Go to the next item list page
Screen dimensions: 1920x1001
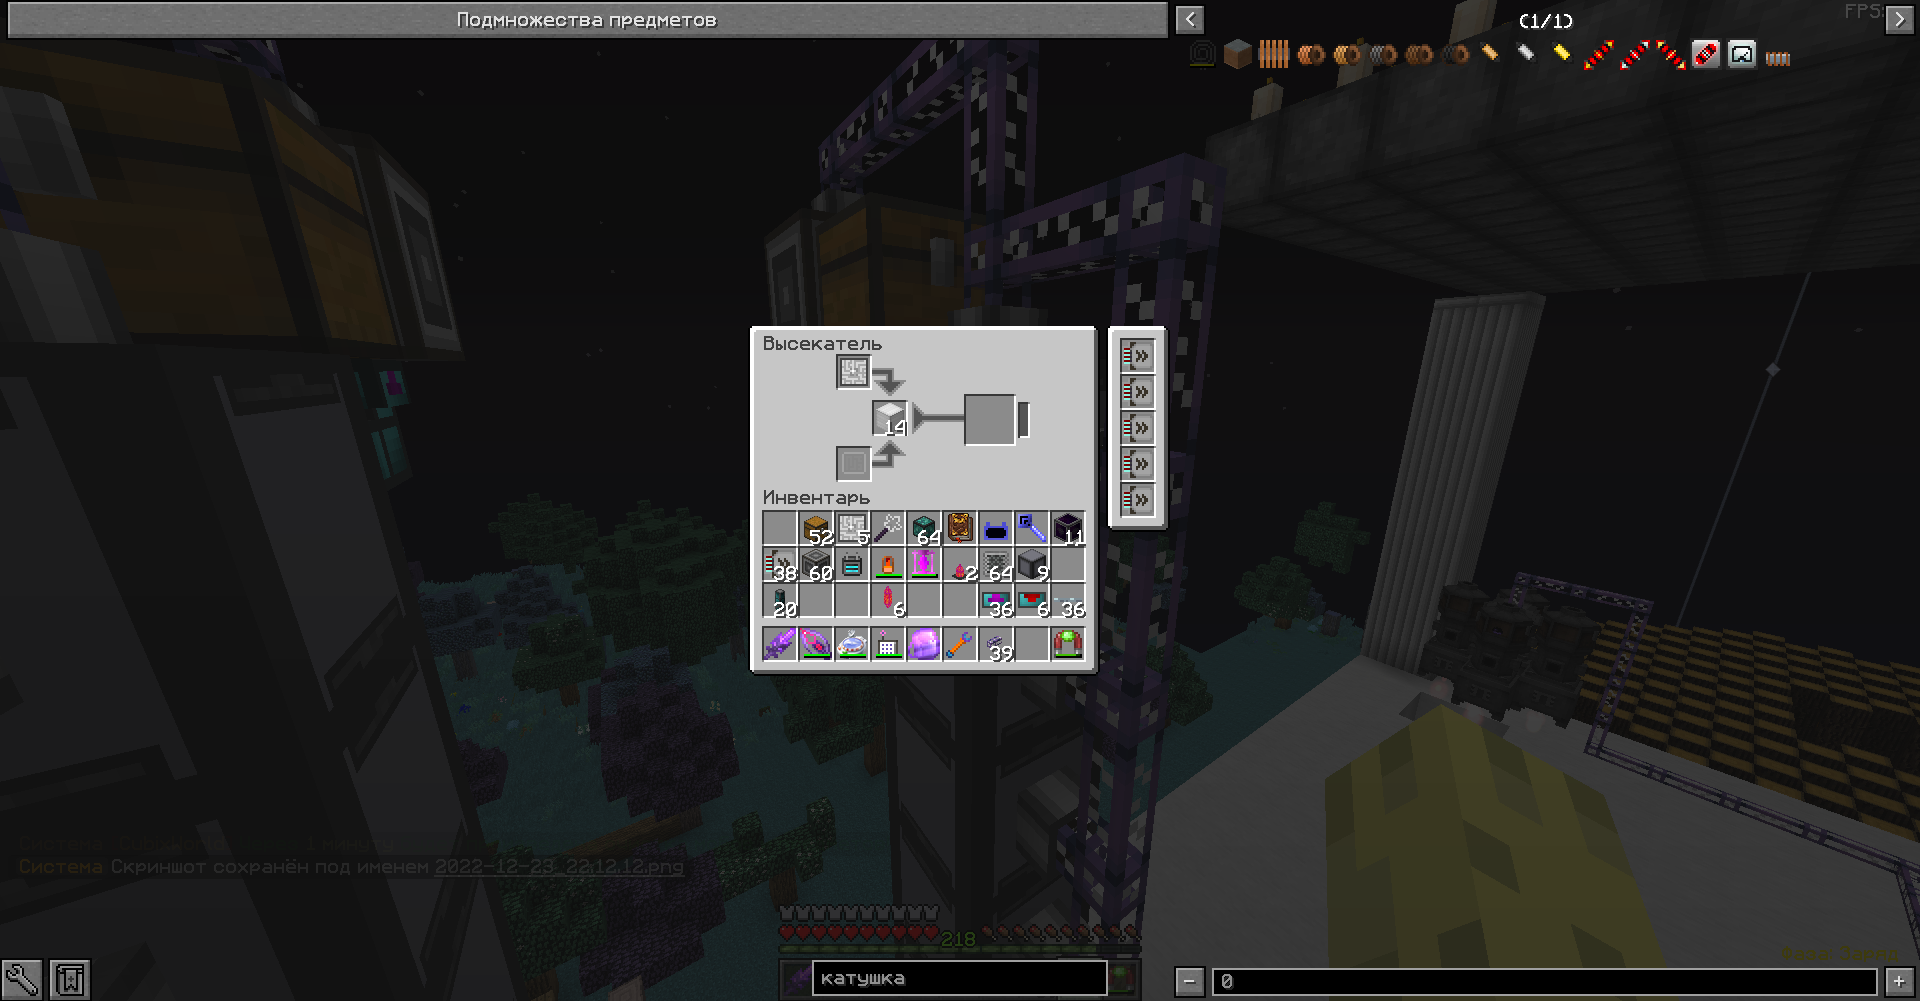(1898, 19)
